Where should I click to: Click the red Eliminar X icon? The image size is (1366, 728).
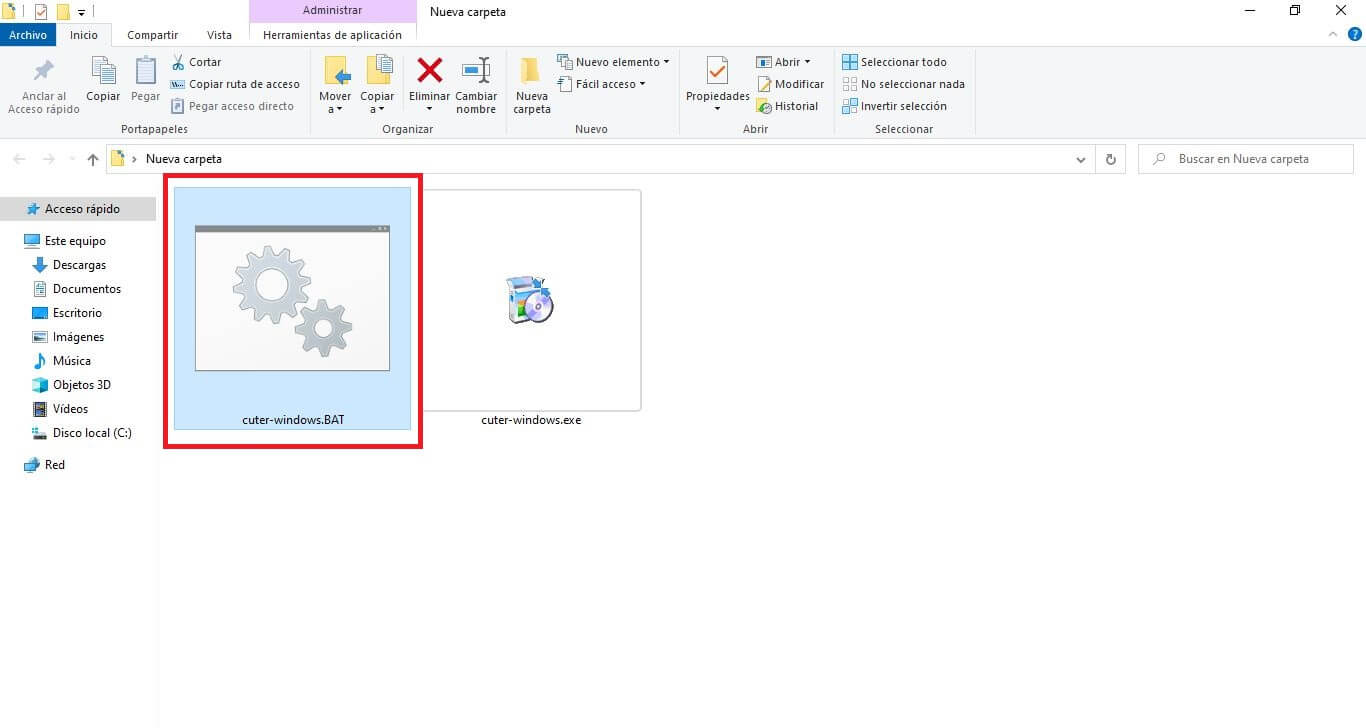430,70
